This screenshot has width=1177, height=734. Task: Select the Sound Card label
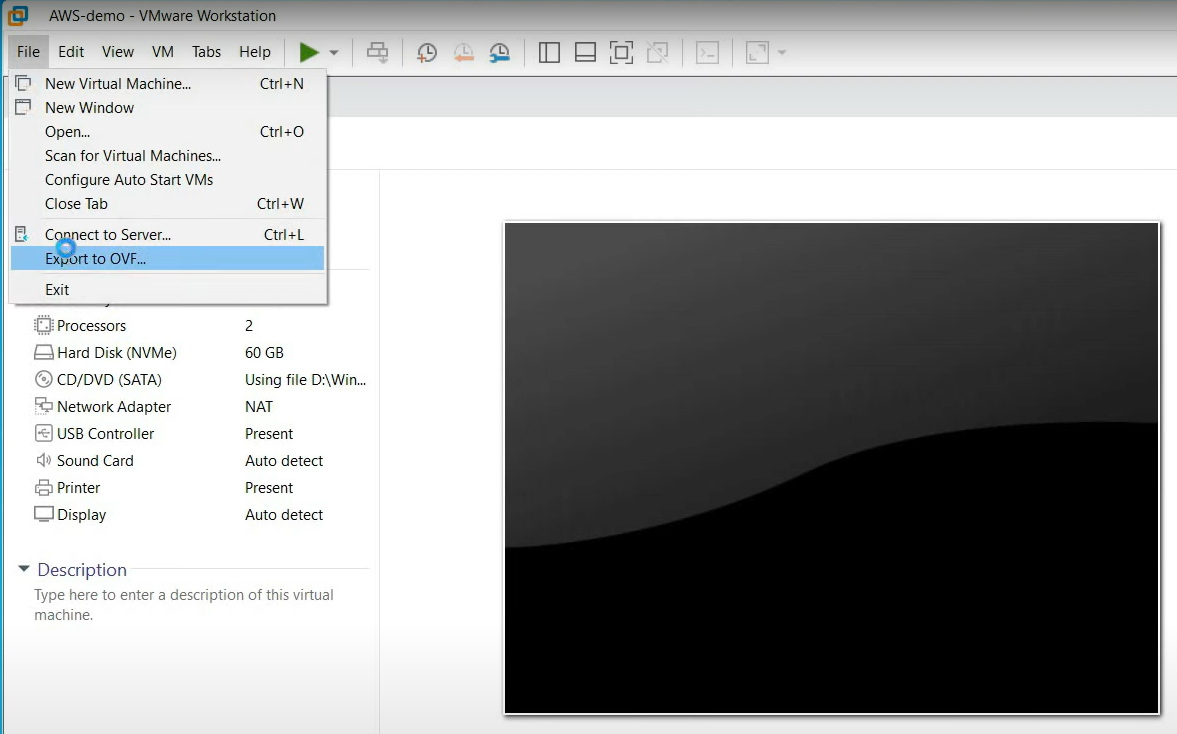[x=95, y=461]
